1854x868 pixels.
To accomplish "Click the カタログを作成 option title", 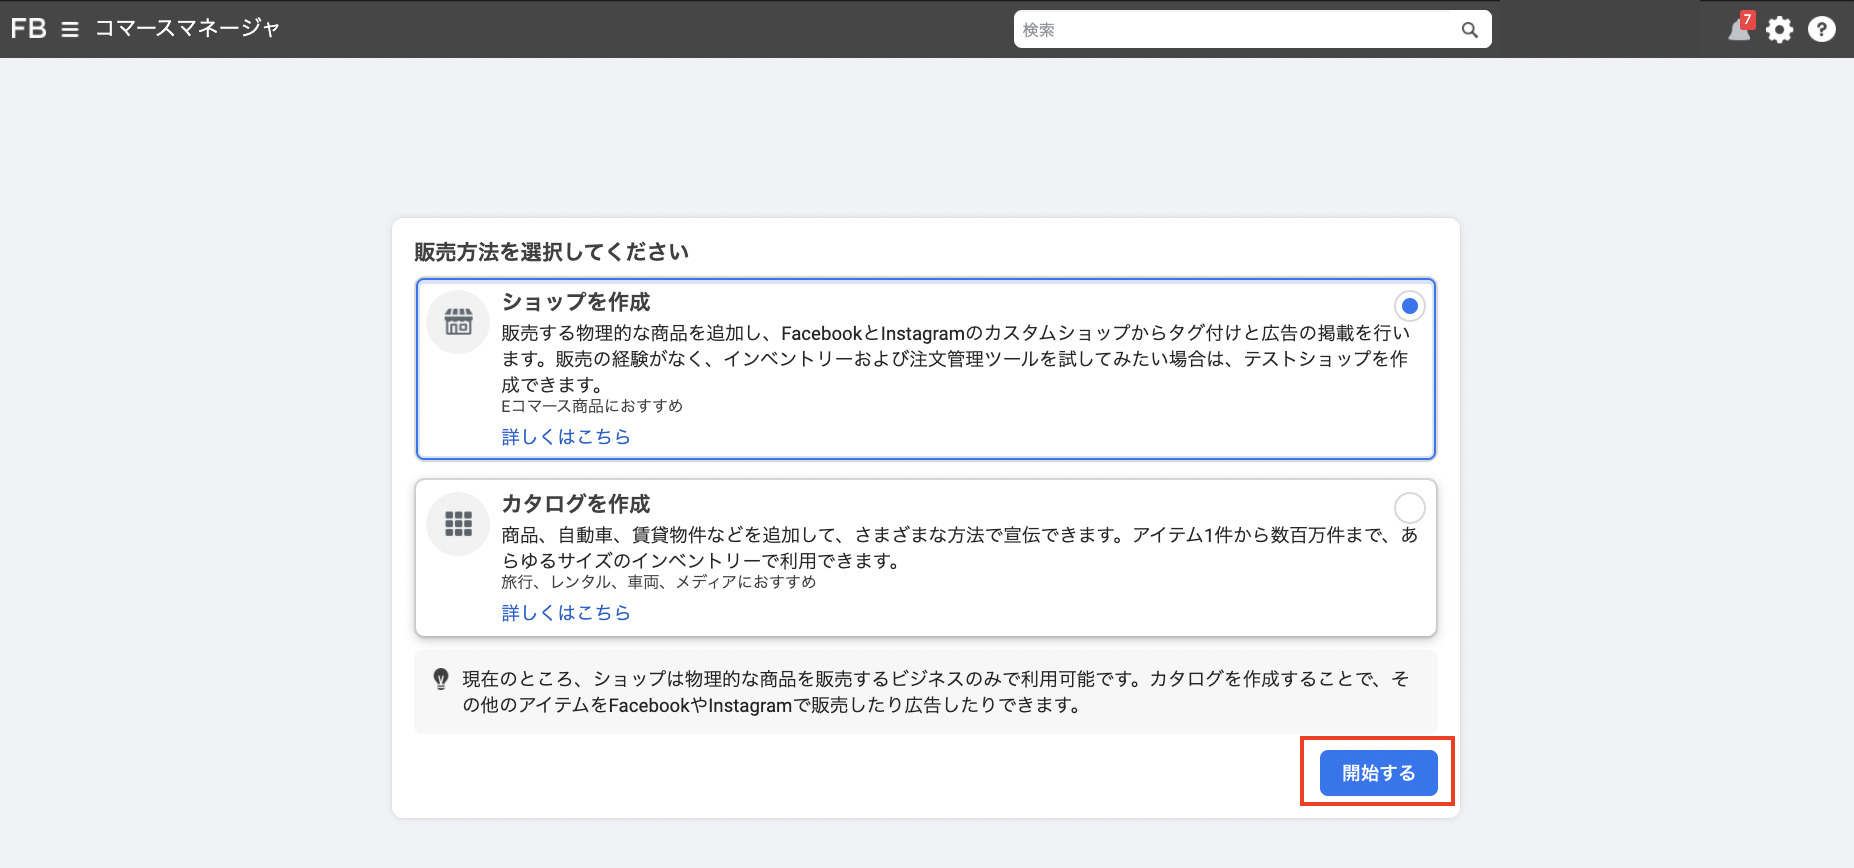I will [576, 504].
